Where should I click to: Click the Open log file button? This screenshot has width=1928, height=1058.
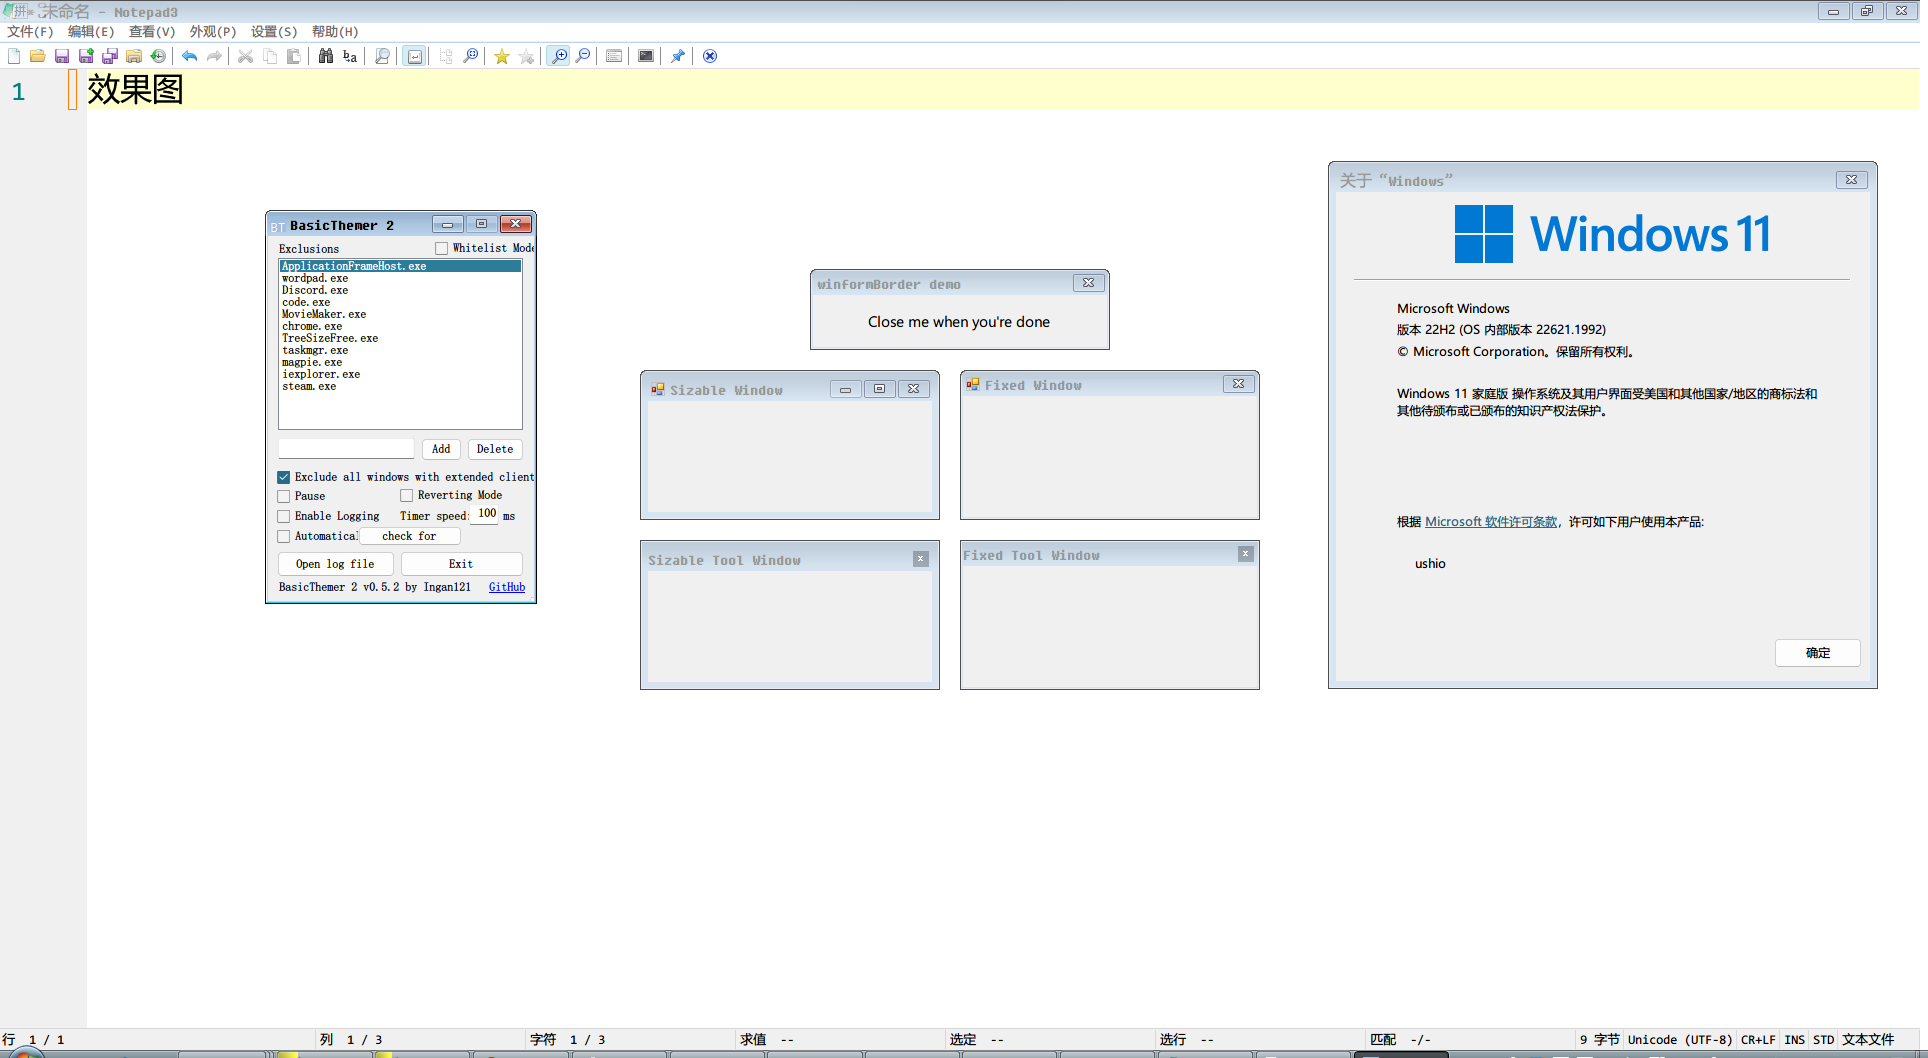tap(335, 564)
